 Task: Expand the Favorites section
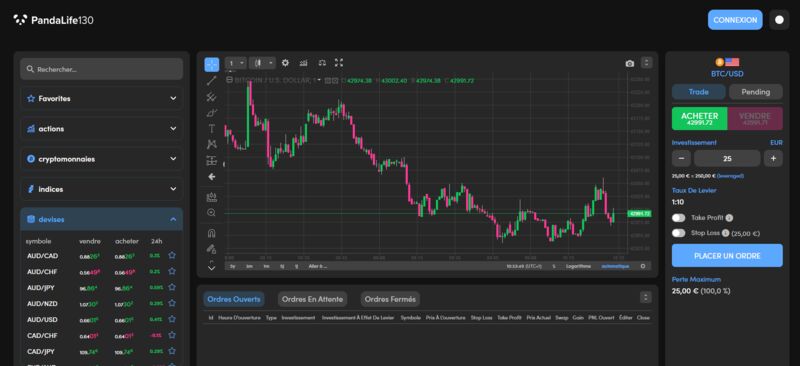[x=102, y=99]
